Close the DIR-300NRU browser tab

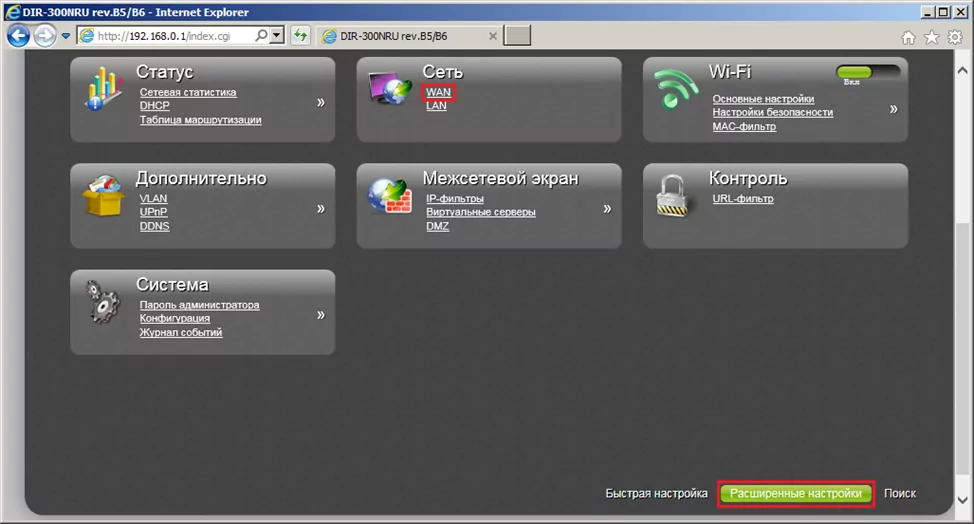[493, 36]
